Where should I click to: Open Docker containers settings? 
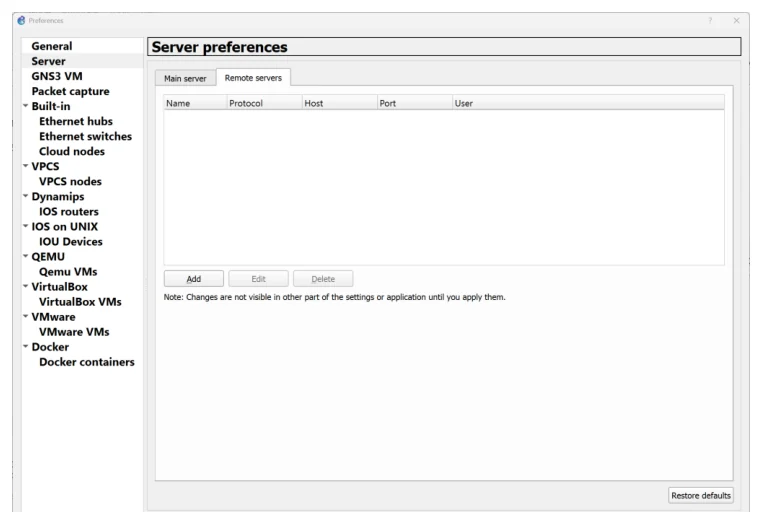click(x=87, y=362)
